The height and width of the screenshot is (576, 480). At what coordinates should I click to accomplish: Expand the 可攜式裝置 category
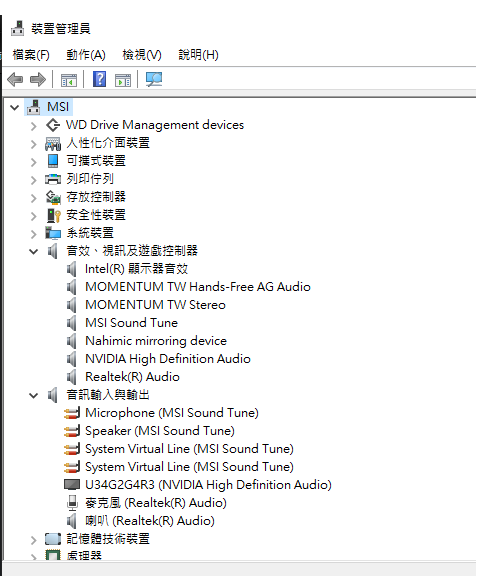[34, 162]
